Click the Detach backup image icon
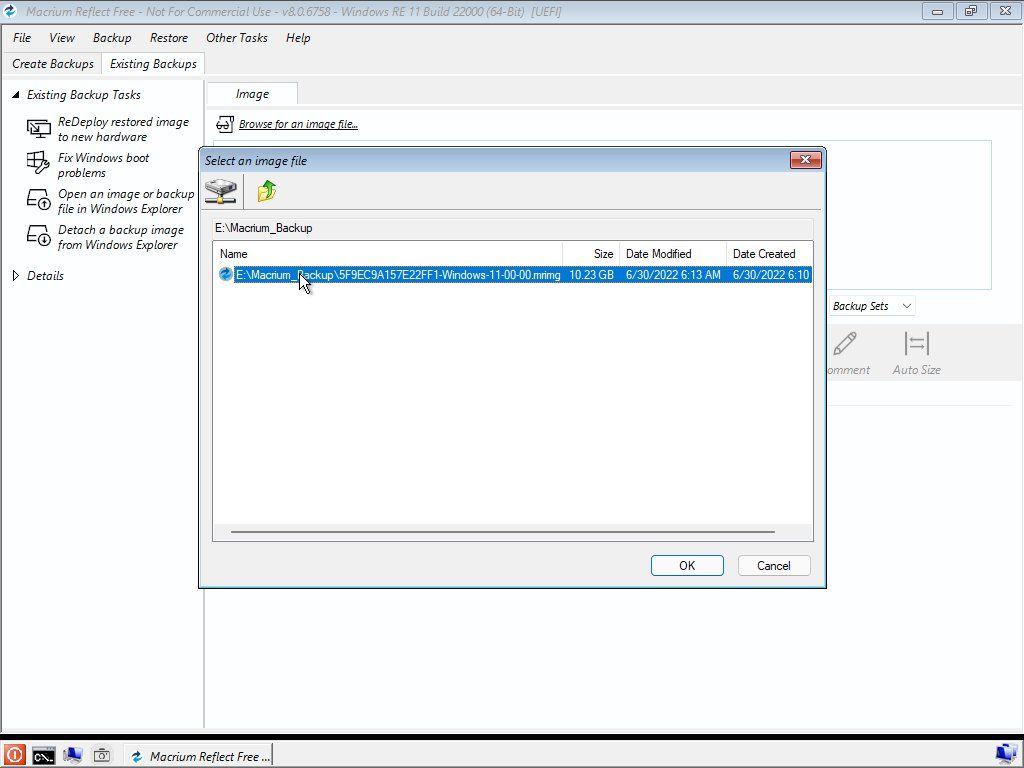This screenshot has height=768, width=1024. tap(39, 235)
